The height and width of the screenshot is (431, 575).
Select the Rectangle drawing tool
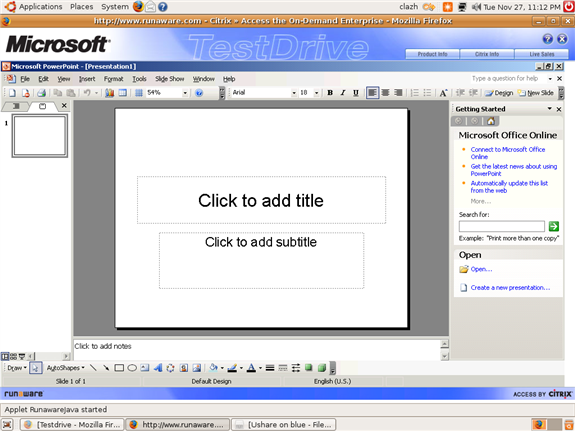click(119, 368)
